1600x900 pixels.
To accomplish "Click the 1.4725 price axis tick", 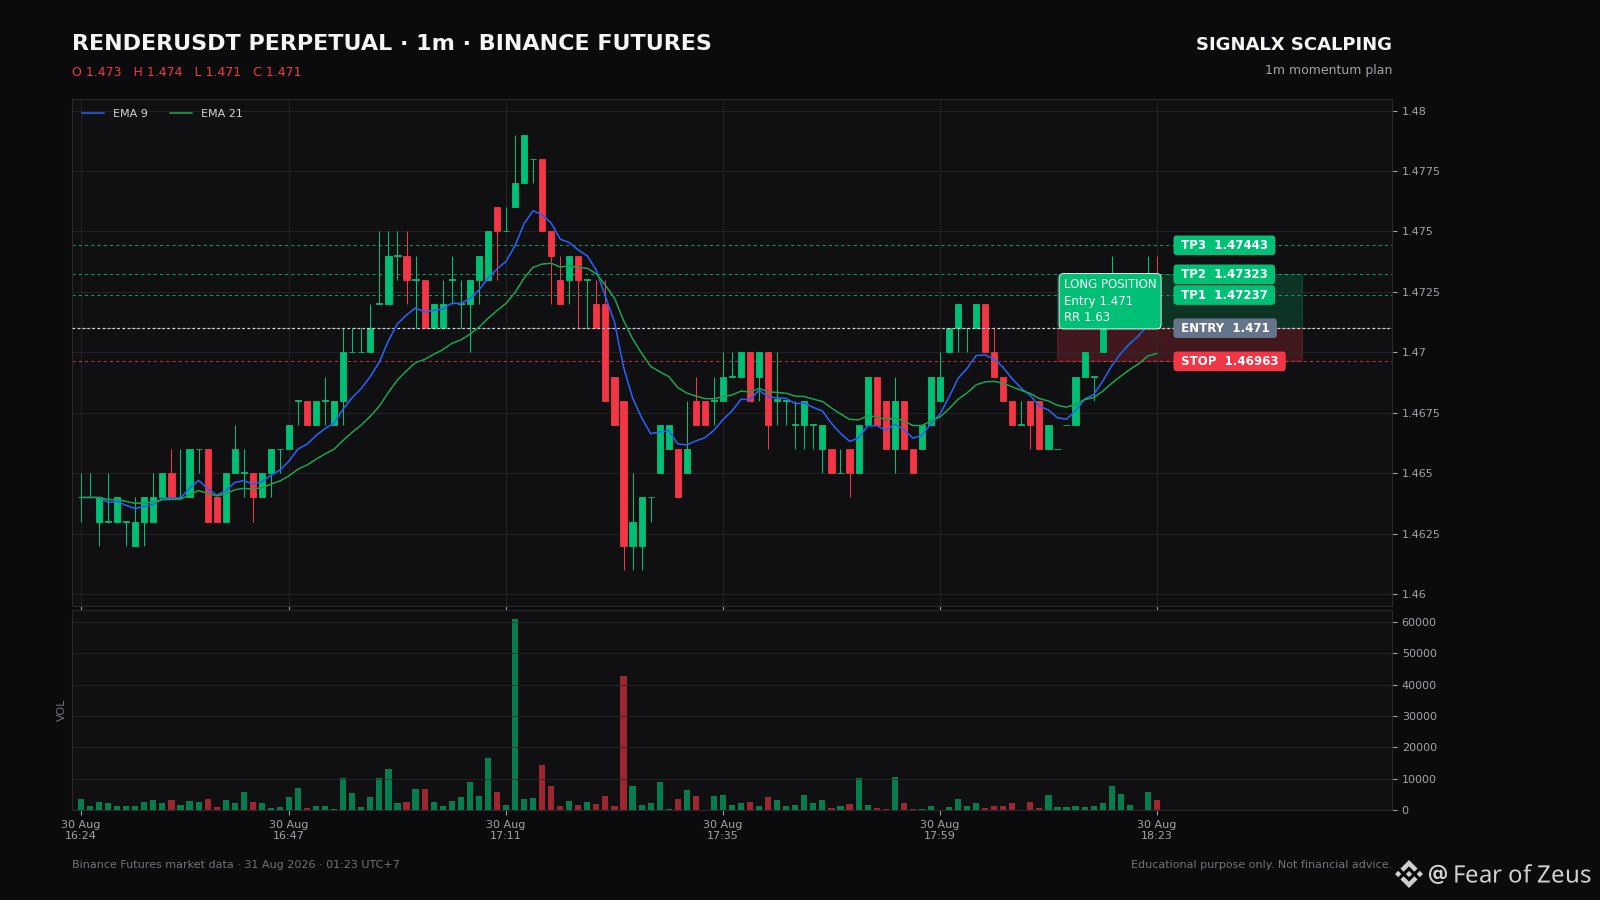I will (1421, 292).
